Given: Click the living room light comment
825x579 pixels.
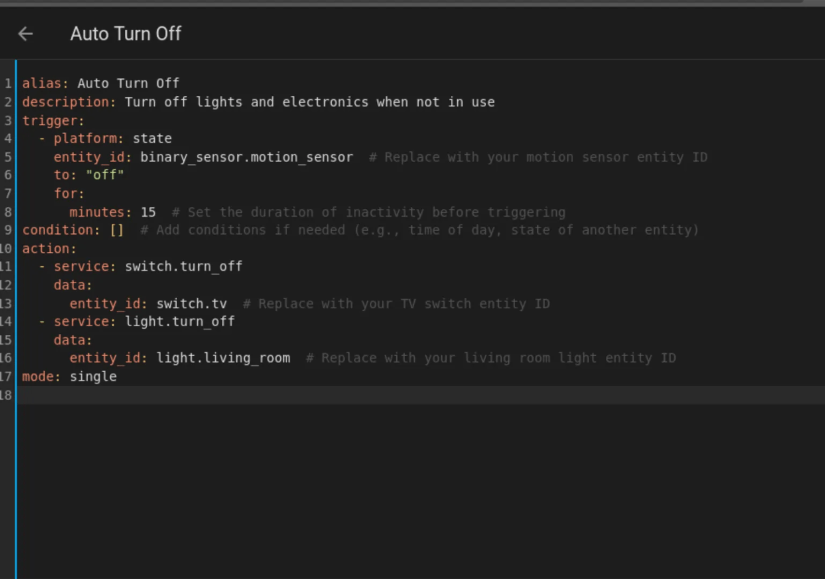Looking at the screenshot, I should click(x=490, y=358).
